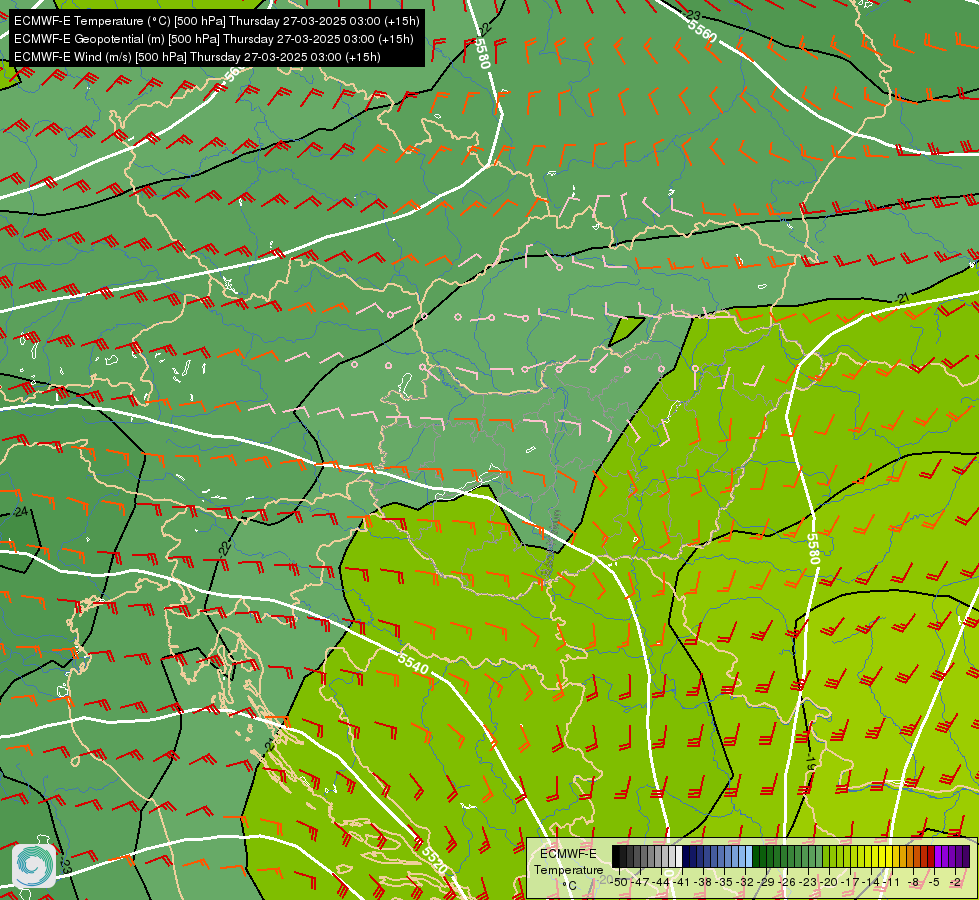The width and height of the screenshot is (979, 900).
Task: Click the ECMWF-E legend title text
Action: 568,854
